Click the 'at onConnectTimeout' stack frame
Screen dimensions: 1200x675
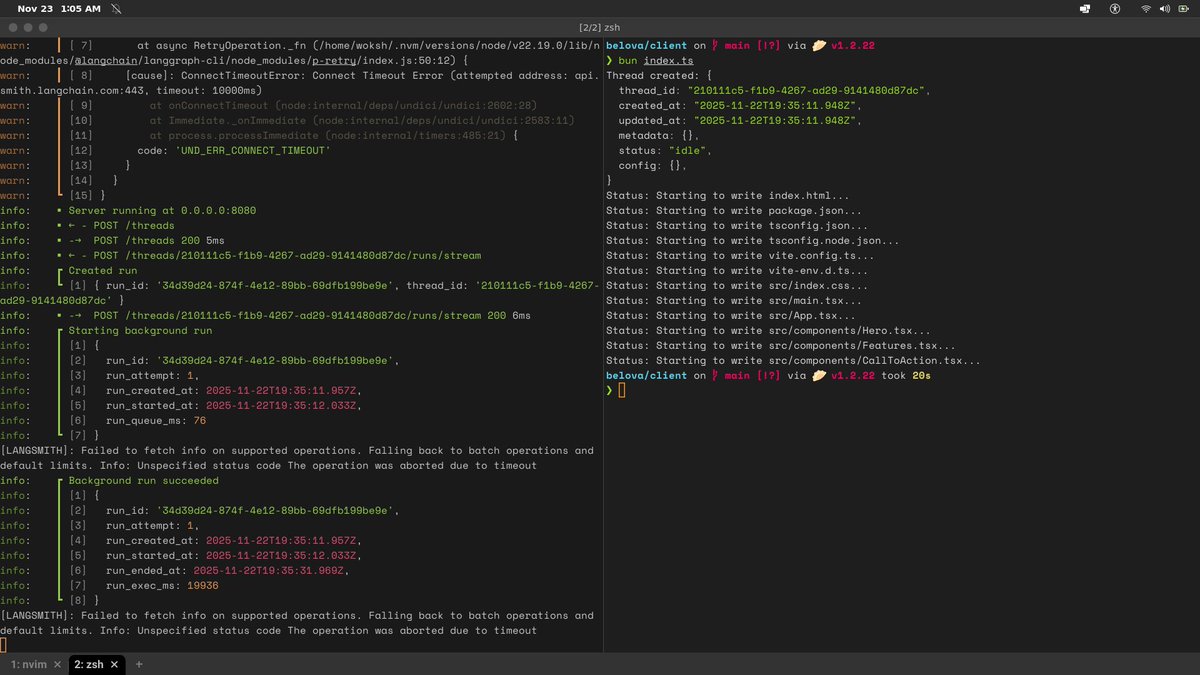pos(344,106)
